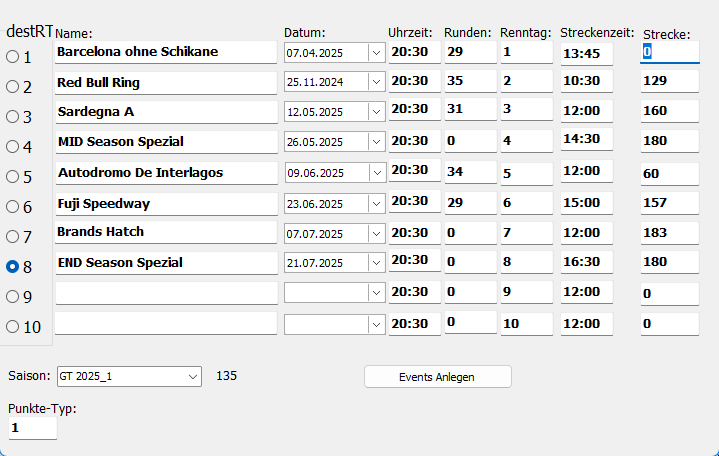Open date dropdown for Fuji Speedway
The height and width of the screenshot is (456, 719).
click(x=376, y=203)
